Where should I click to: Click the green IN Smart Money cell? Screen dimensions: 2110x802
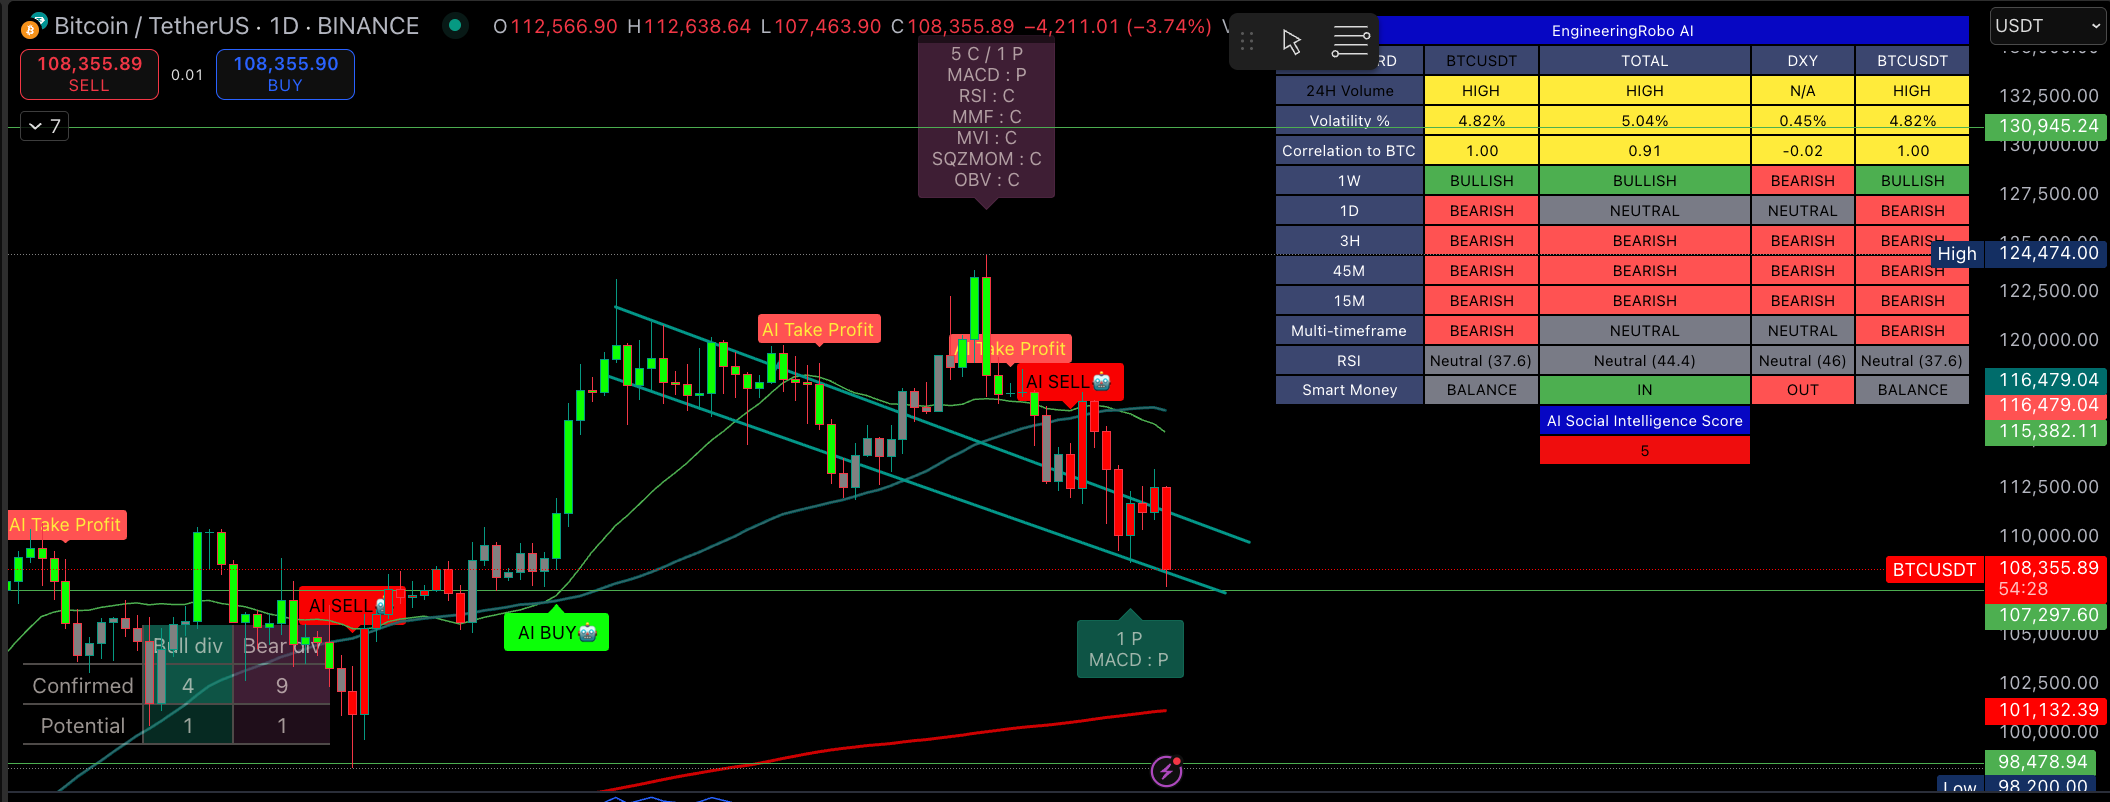pyautogui.click(x=1645, y=390)
